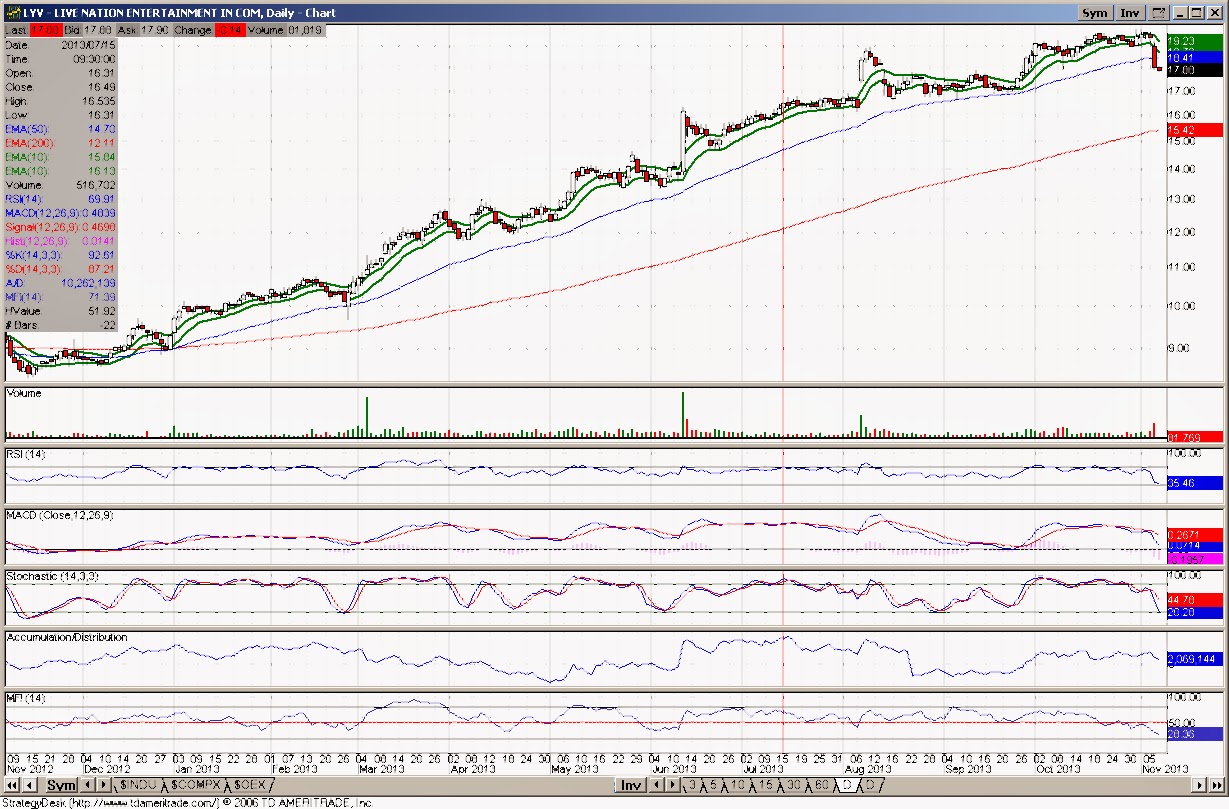Select the D daily interval tab
1229x809 pixels.
tap(847, 786)
